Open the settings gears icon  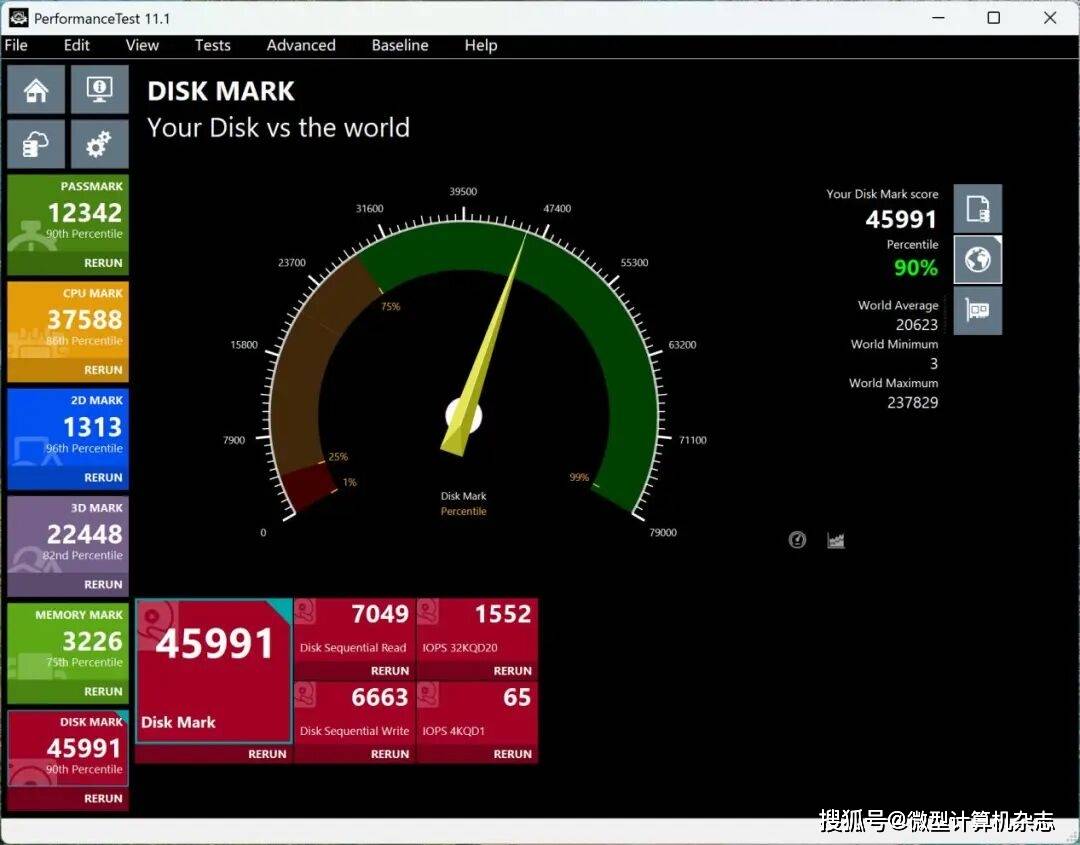coord(100,144)
